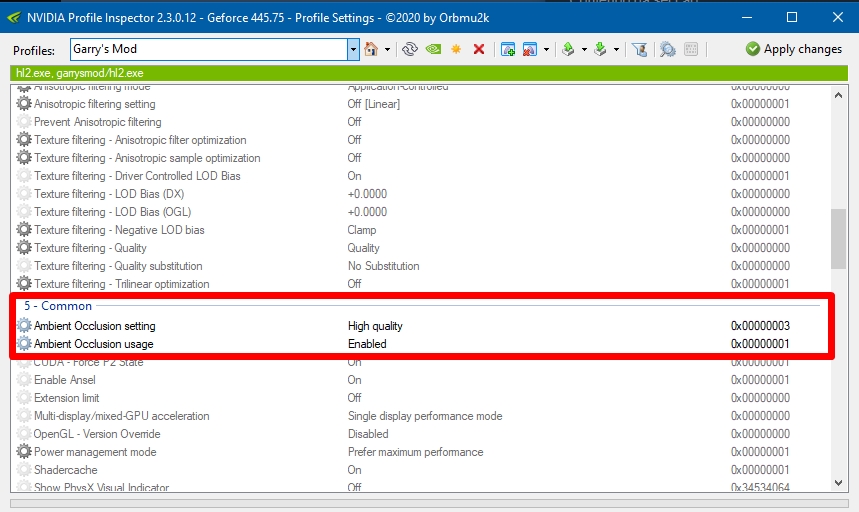Click the settings list scroll-down arrow
Viewport: 859px width, 512px height.
838,483
